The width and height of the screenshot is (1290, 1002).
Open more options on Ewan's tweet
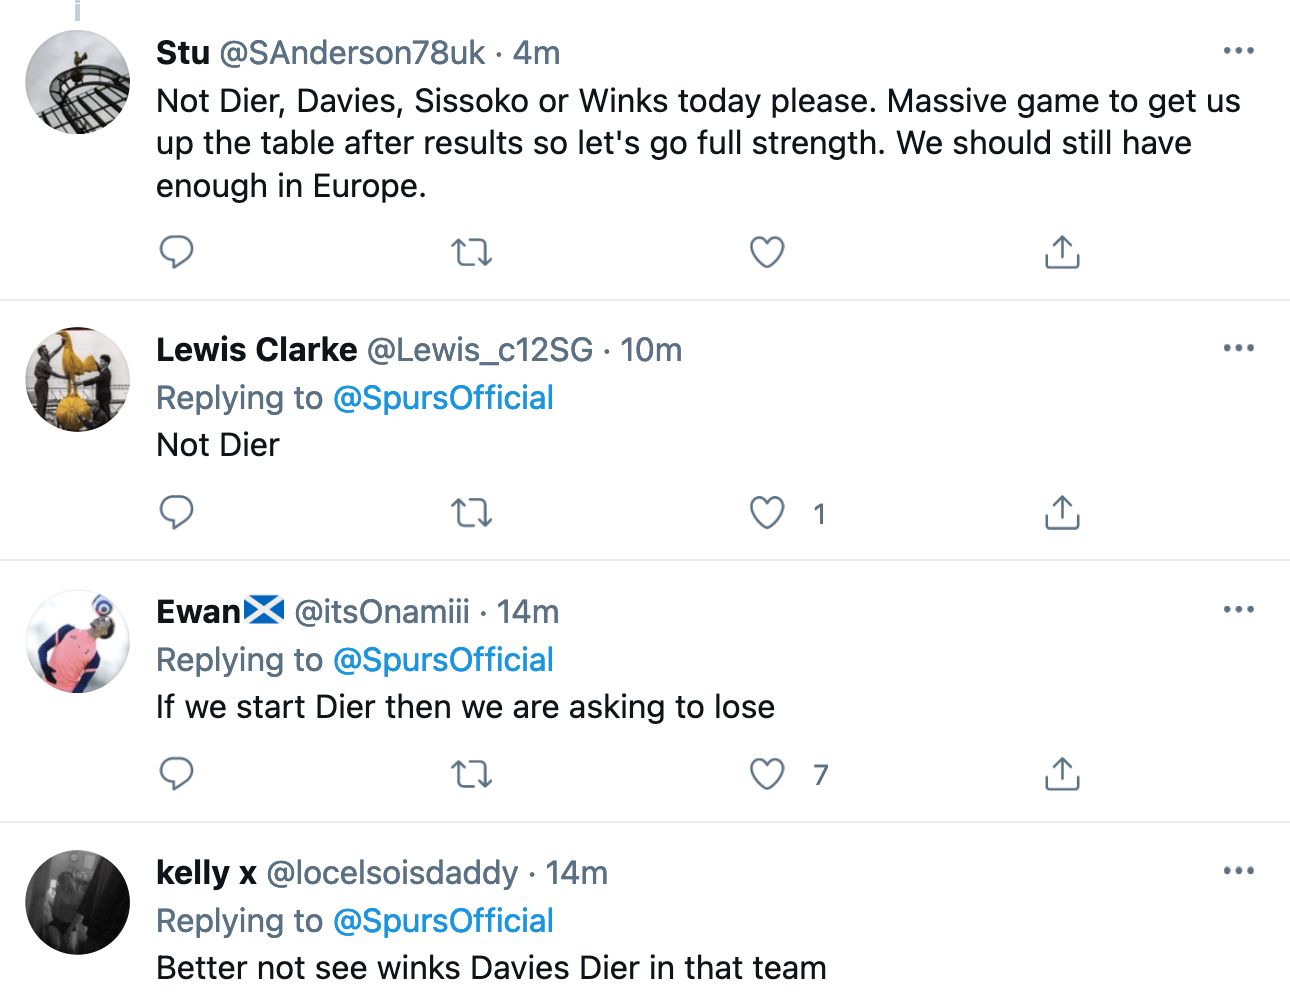[x=1238, y=609]
